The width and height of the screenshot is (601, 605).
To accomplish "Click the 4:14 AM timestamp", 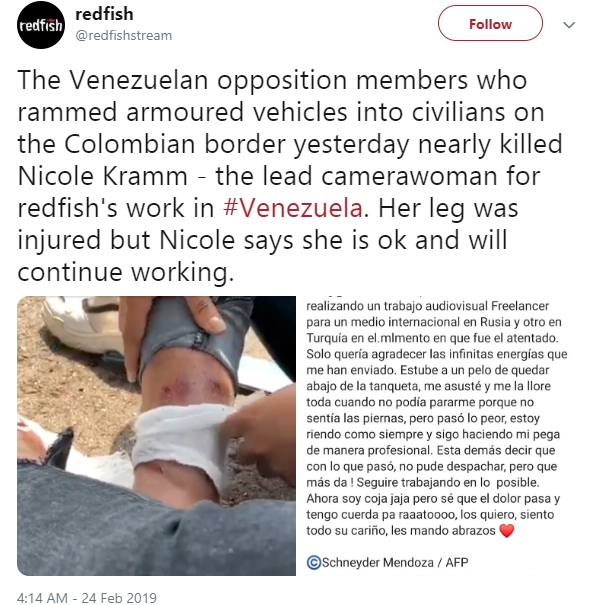I will pyautogui.click(x=42, y=598).
